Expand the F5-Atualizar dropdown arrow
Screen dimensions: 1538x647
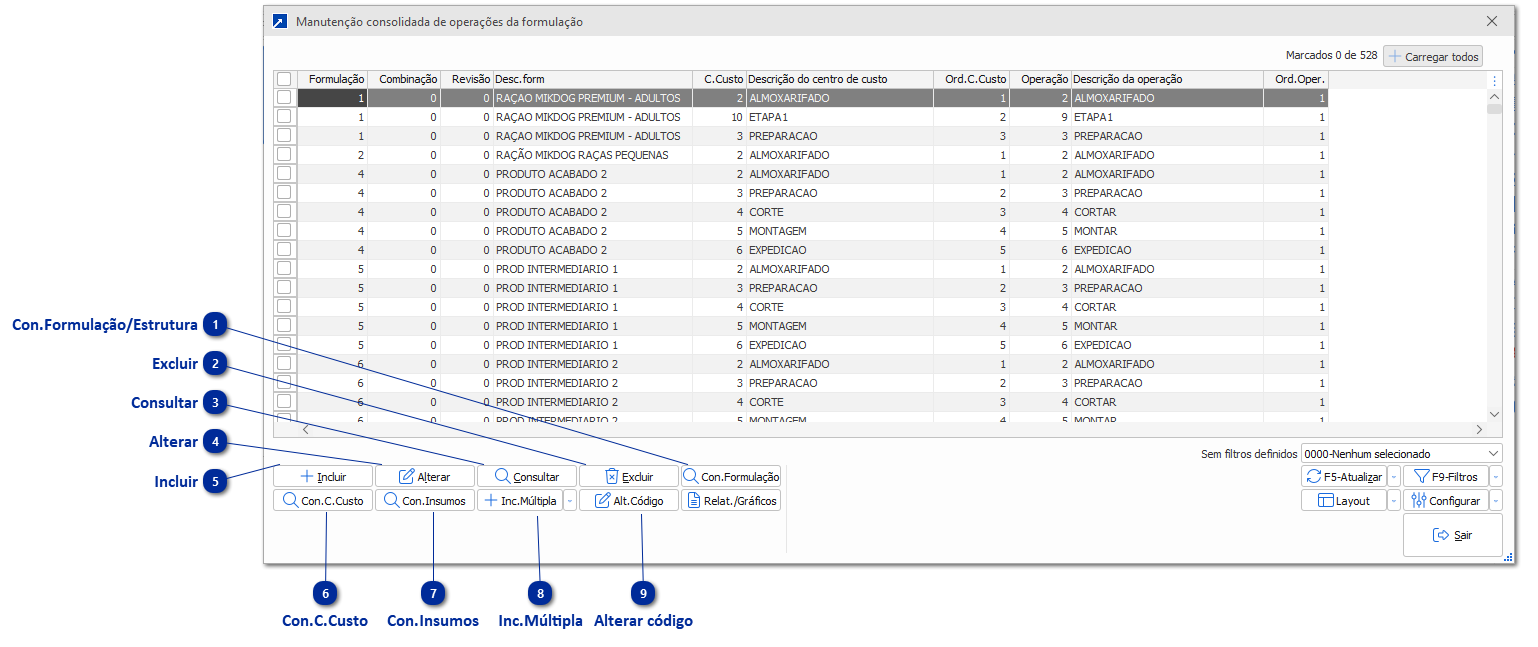click(1394, 477)
